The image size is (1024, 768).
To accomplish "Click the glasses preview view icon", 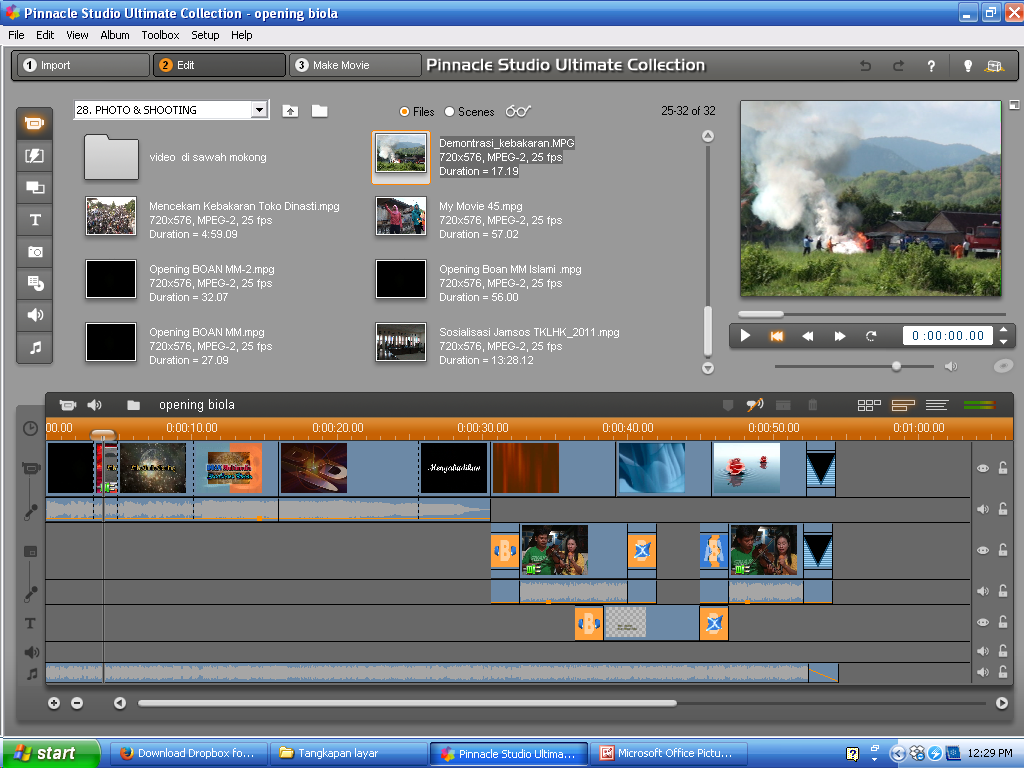I will pos(518,111).
